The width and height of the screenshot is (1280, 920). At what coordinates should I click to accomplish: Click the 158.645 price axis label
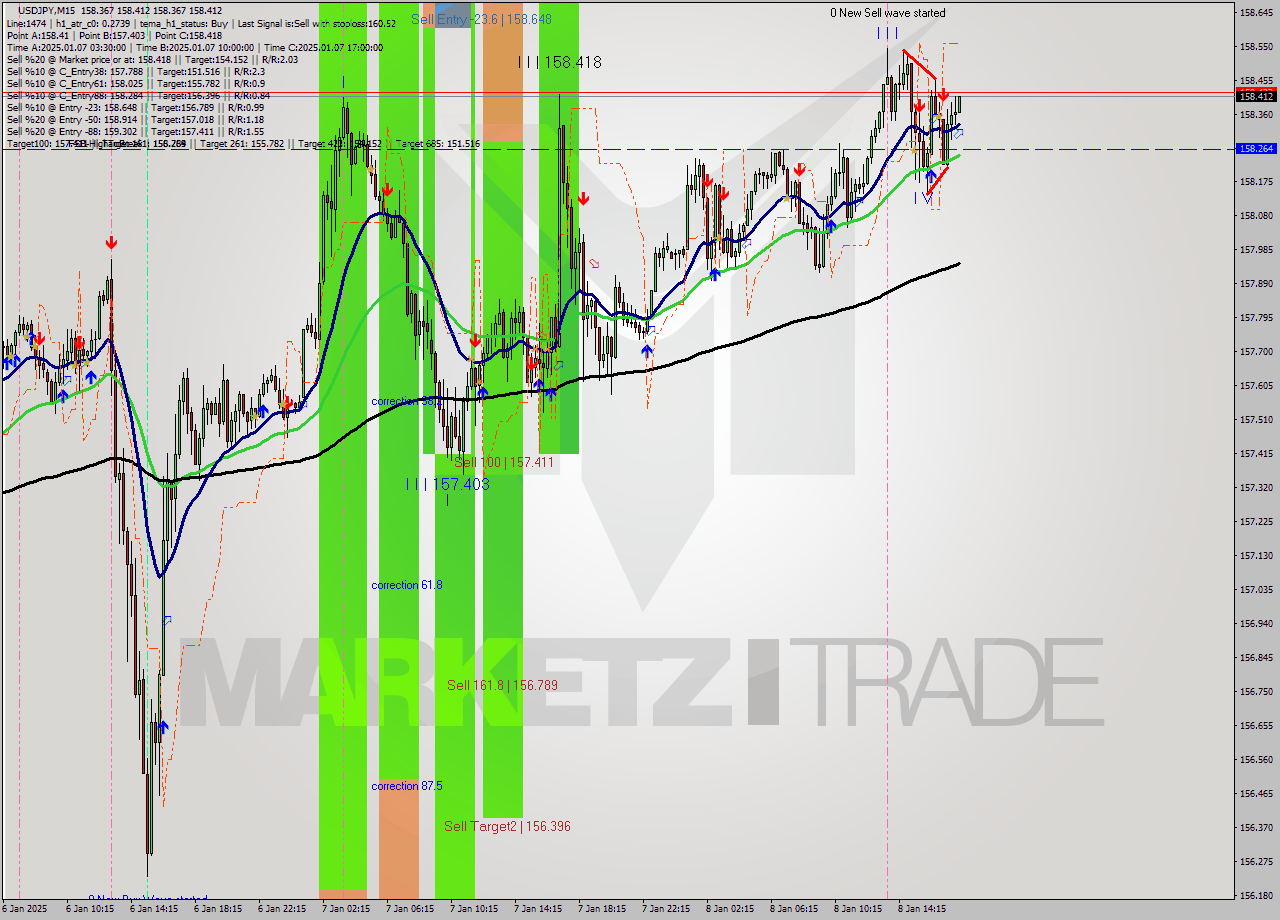(1256, 13)
